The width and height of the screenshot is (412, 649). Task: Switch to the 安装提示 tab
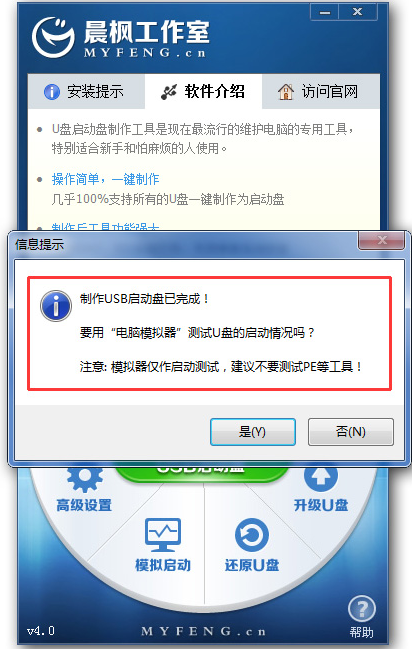86,91
